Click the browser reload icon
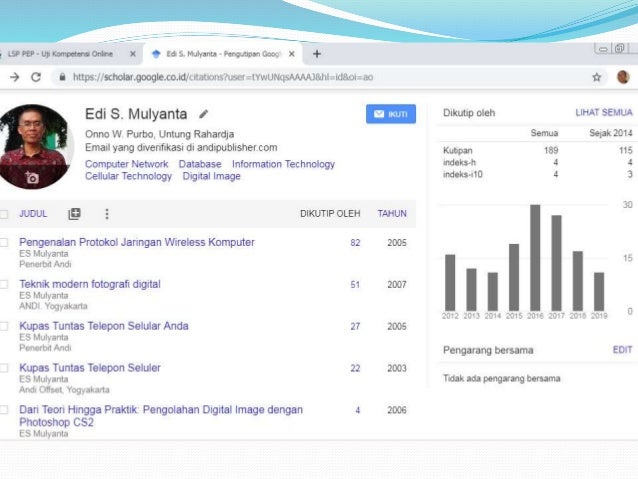 click(x=36, y=77)
